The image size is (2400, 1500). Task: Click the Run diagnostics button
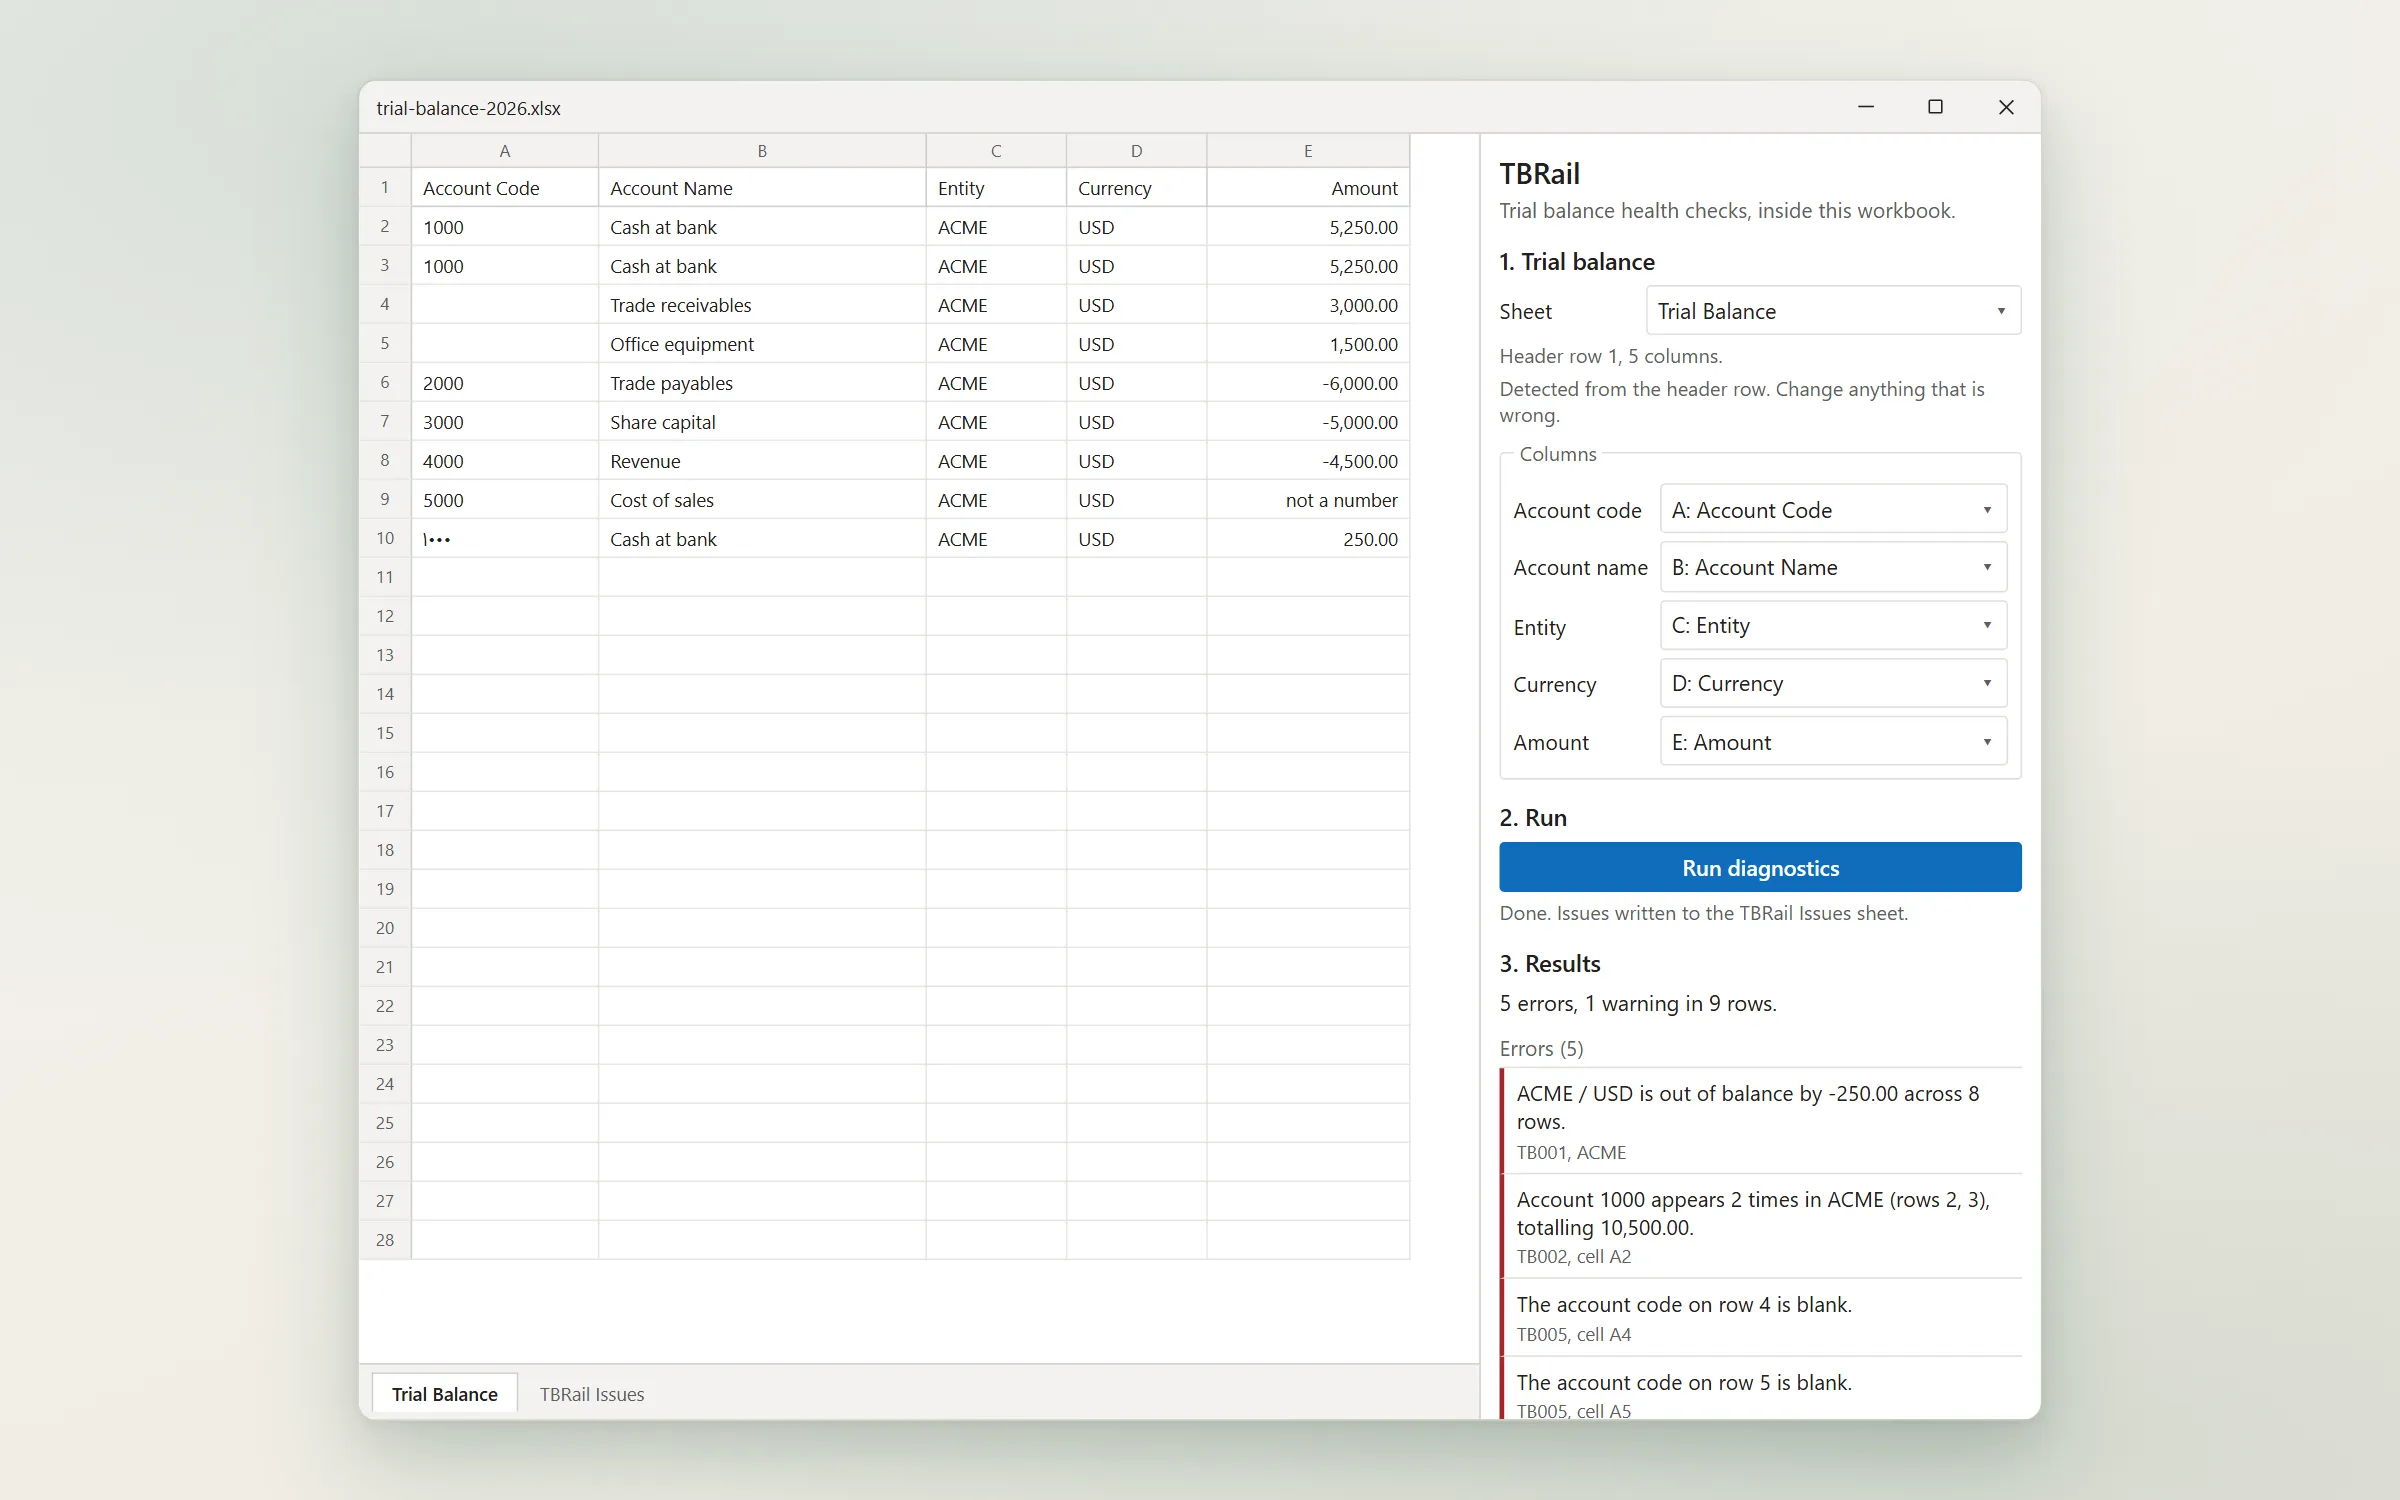tap(1760, 867)
